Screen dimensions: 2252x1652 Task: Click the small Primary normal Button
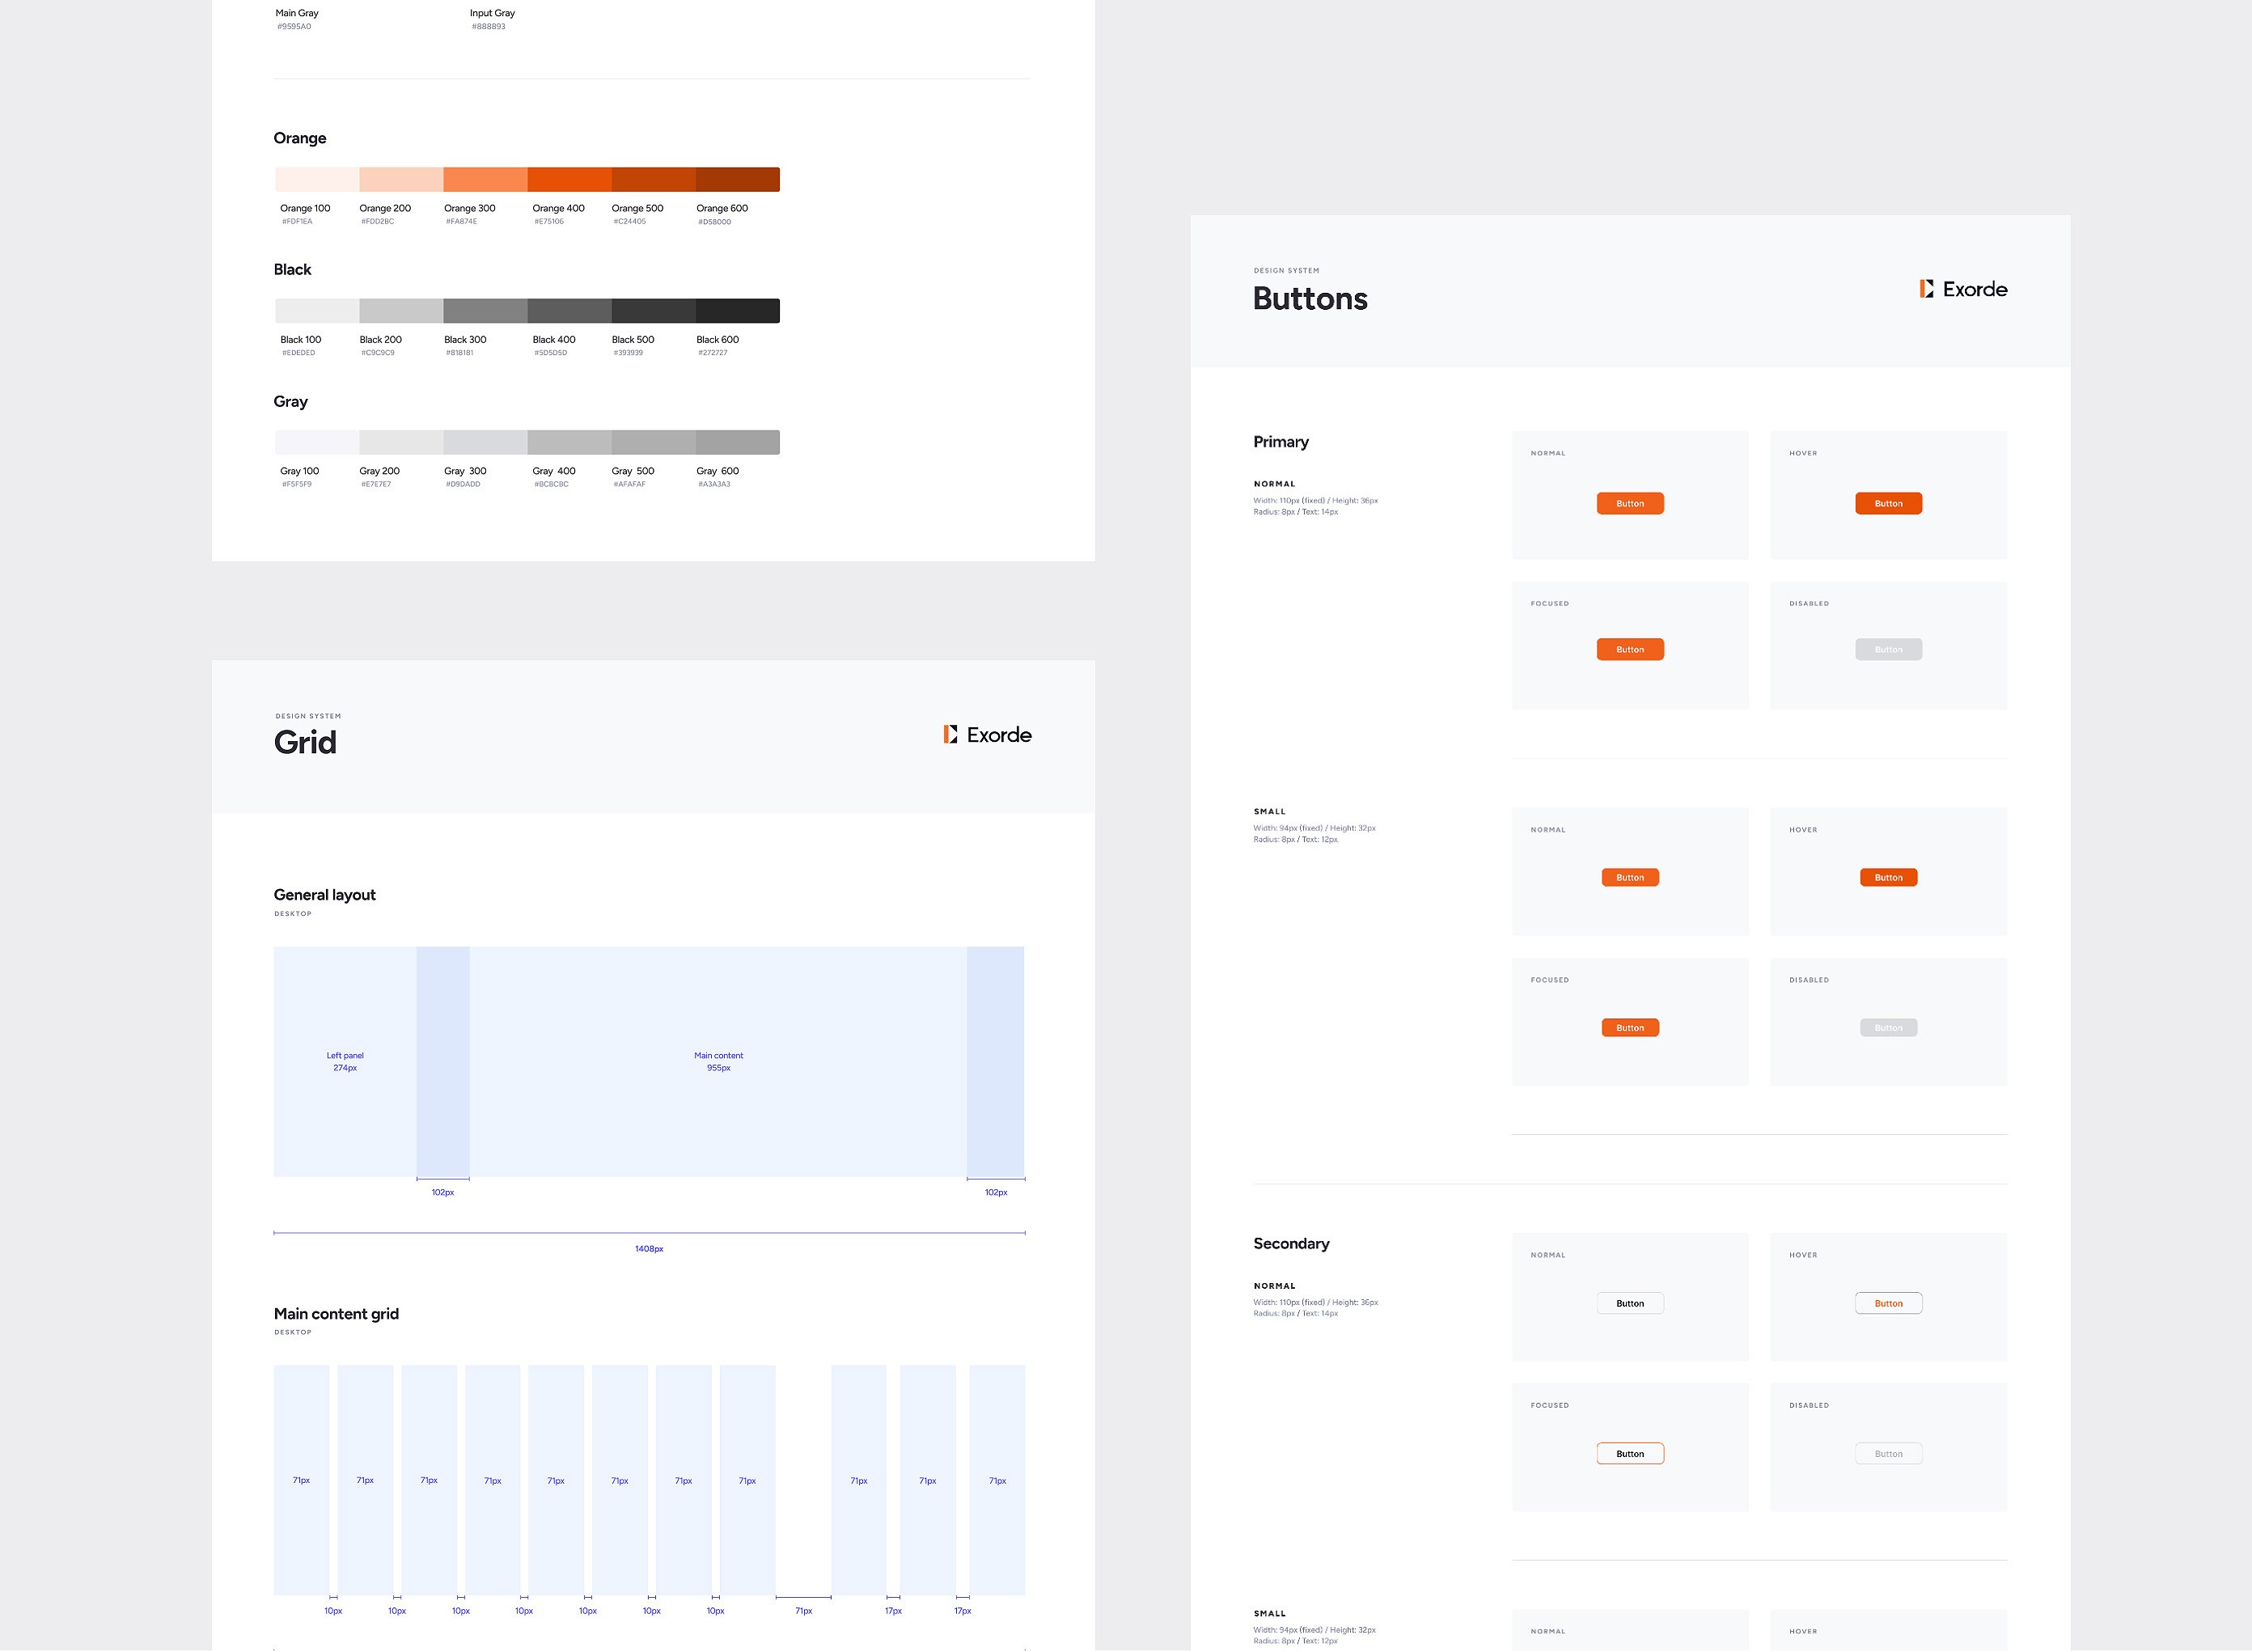pyautogui.click(x=1629, y=877)
